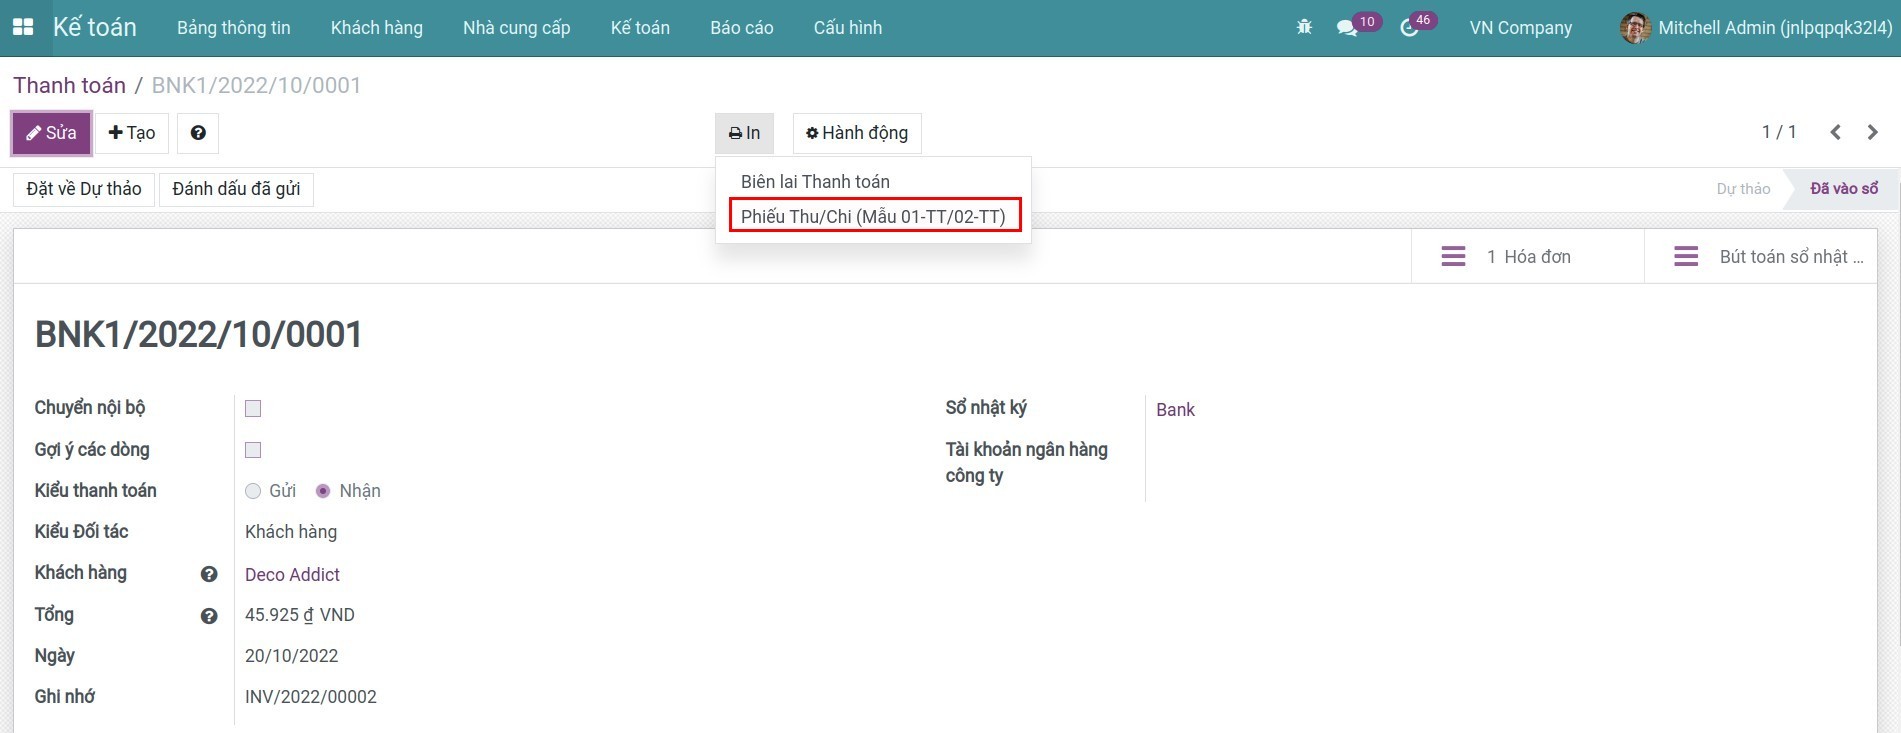Toggle the Gợi ý các dòng checkbox
Image resolution: width=1901 pixels, height=733 pixels.
pos(253,450)
